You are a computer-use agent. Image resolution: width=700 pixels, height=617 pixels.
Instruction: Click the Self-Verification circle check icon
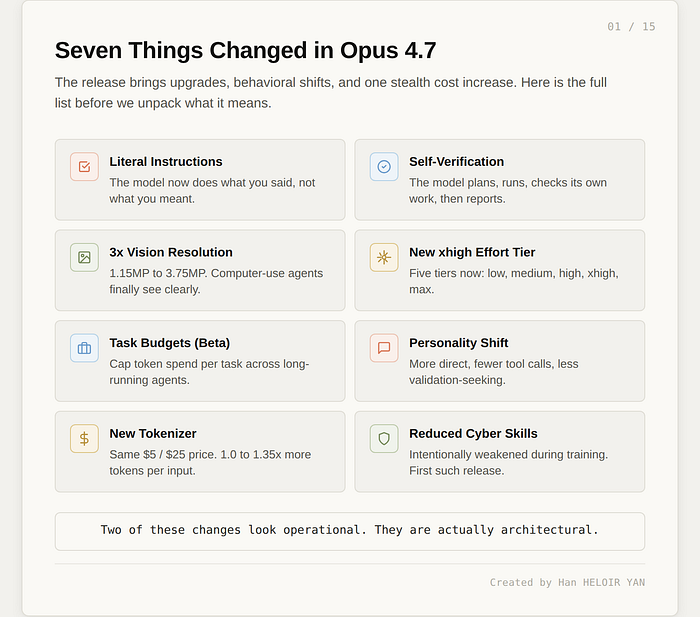tap(384, 167)
